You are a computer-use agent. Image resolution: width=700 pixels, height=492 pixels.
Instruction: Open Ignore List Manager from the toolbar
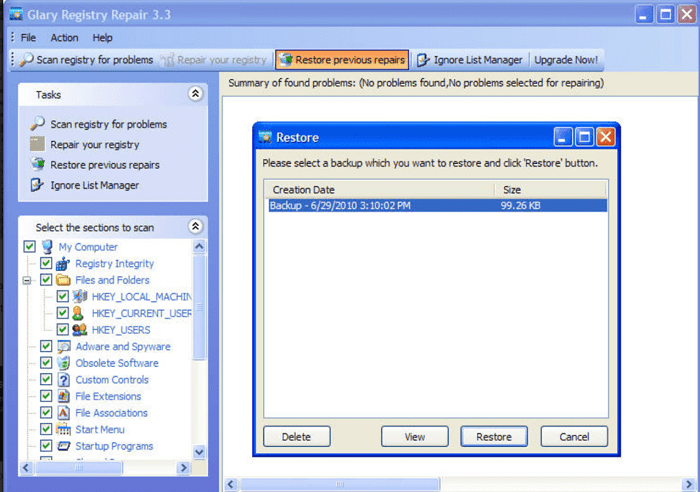click(470, 60)
